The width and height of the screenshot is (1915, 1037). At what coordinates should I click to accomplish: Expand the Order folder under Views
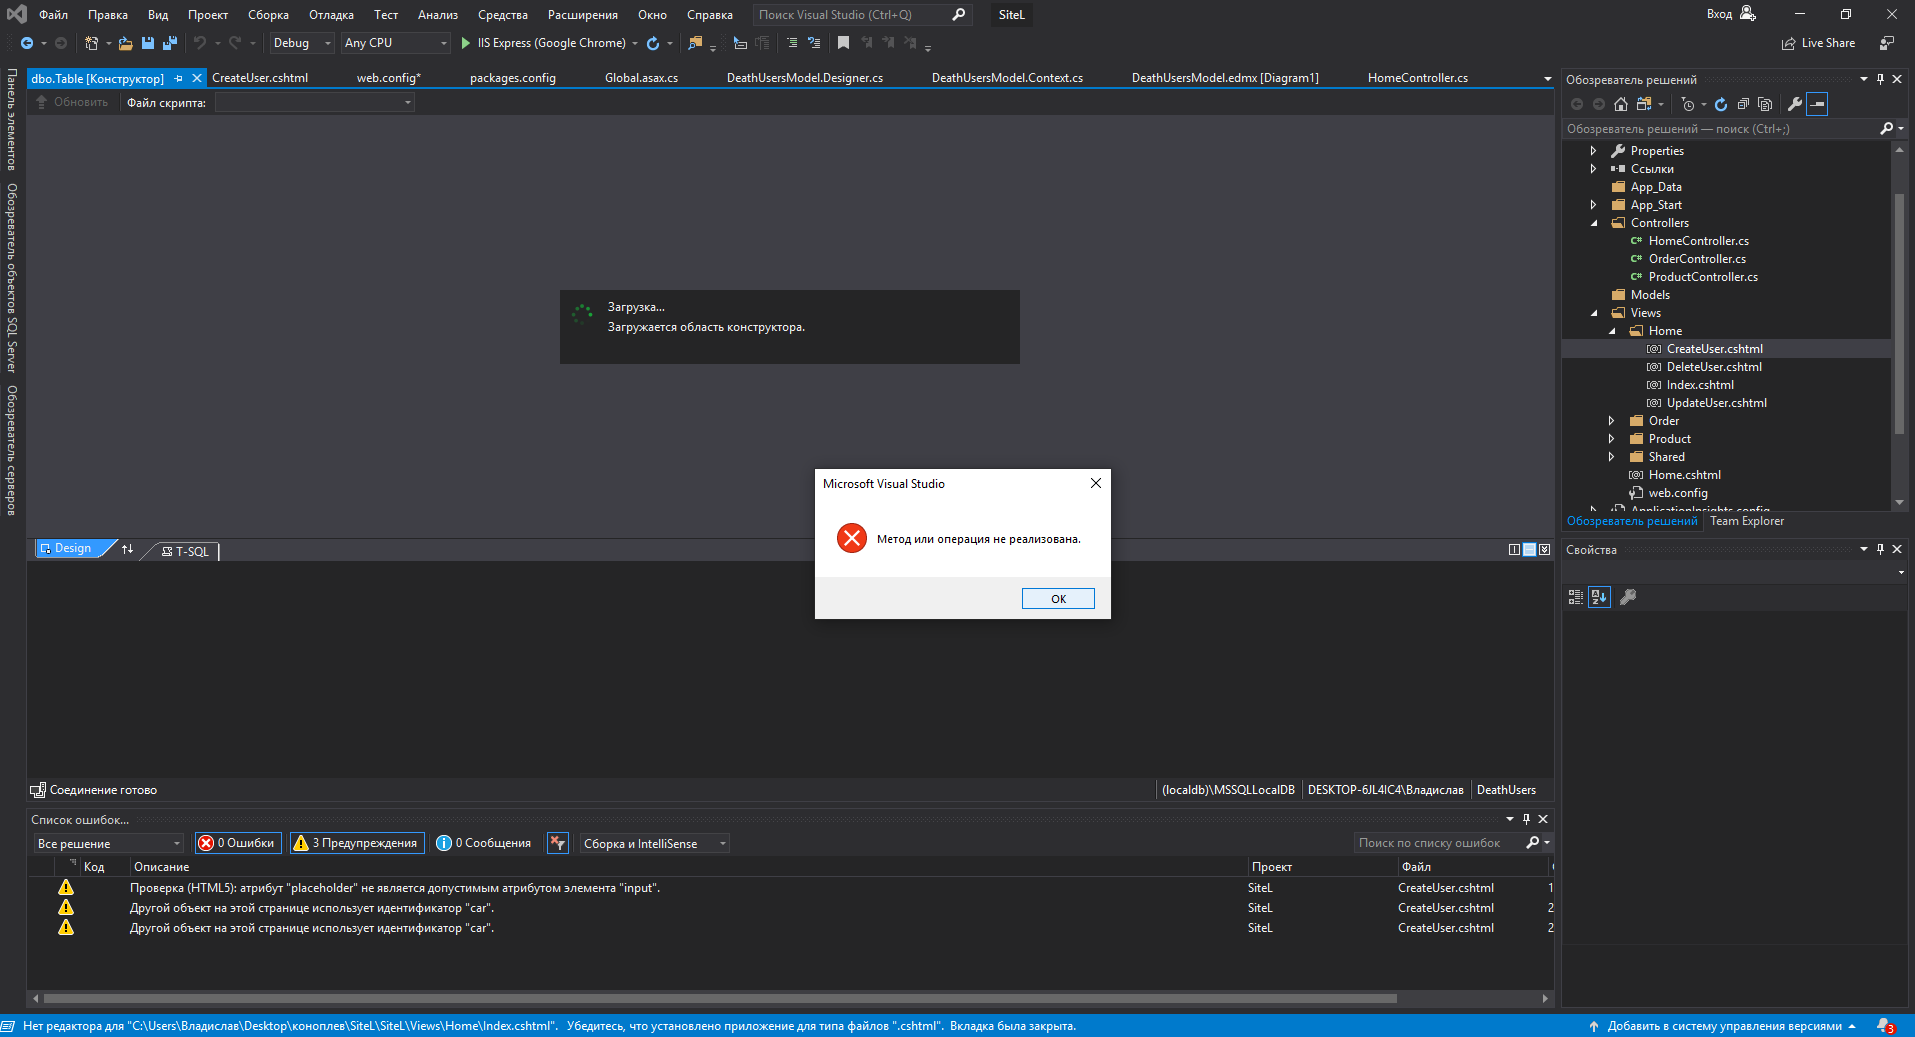point(1611,421)
